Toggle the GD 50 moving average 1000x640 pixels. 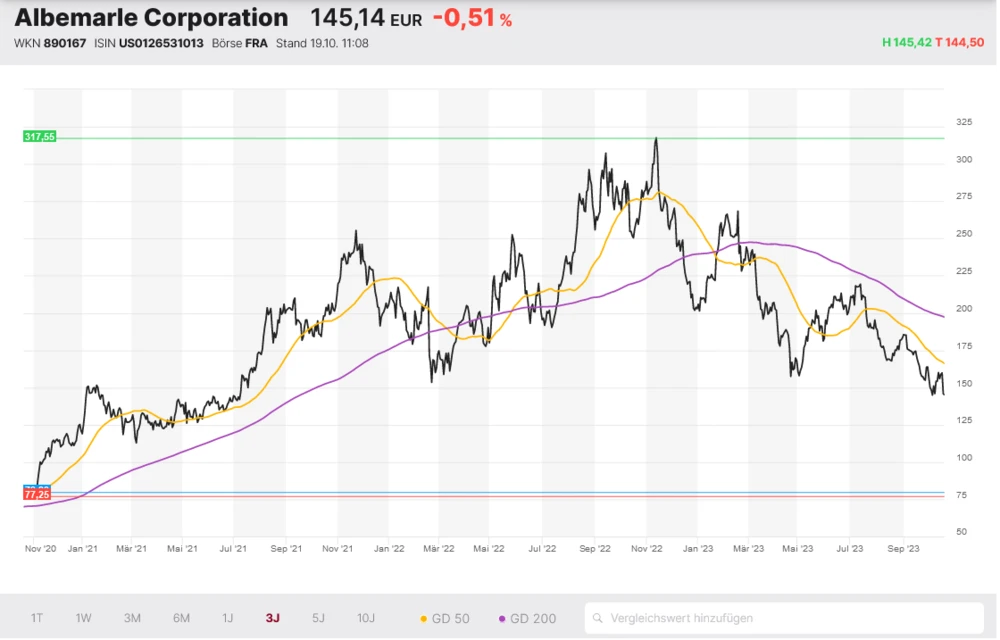446,618
